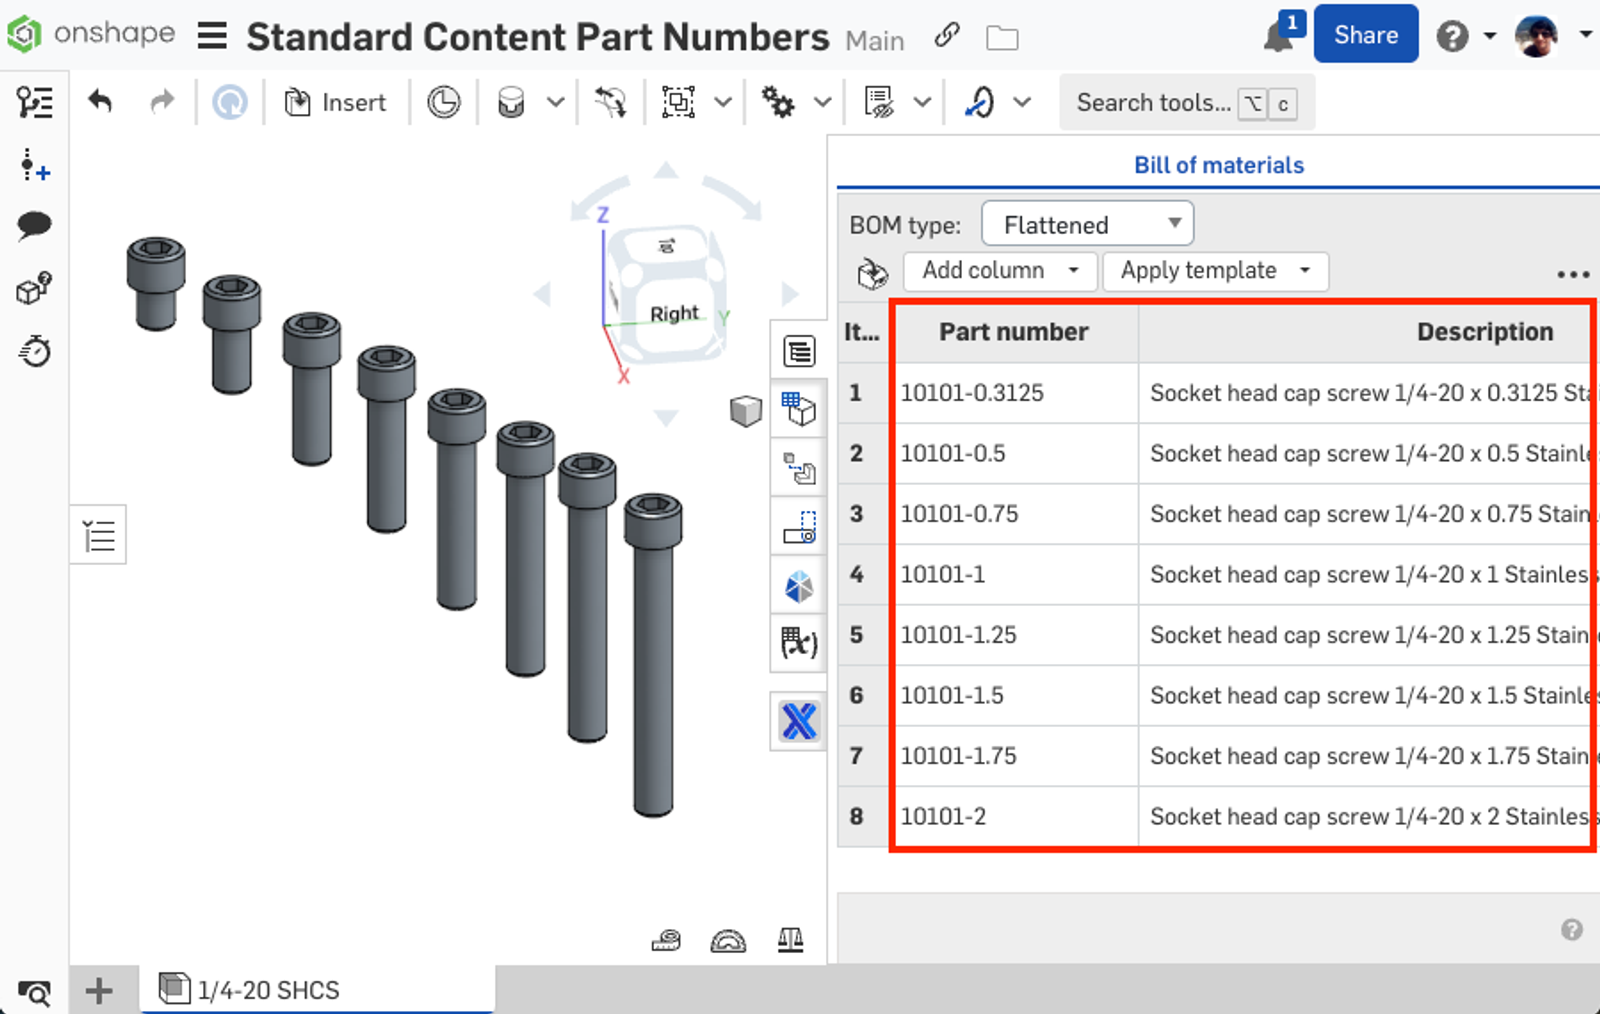Select the section view tool on the right panel

click(x=798, y=528)
